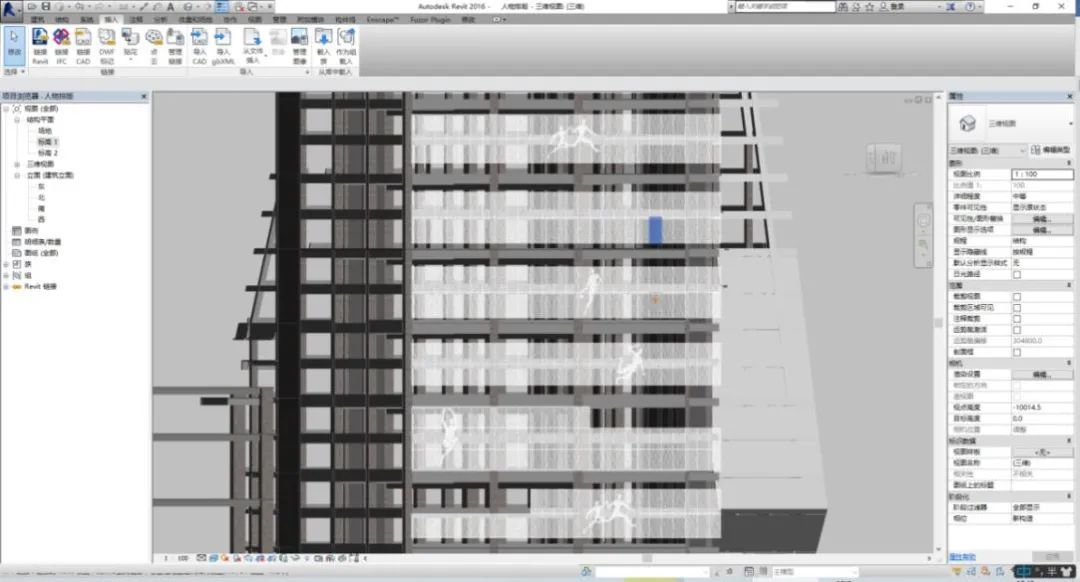Viewport: 1080px width, 582px height.
Task: Open the Manage Links tool
Action: coord(176,45)
